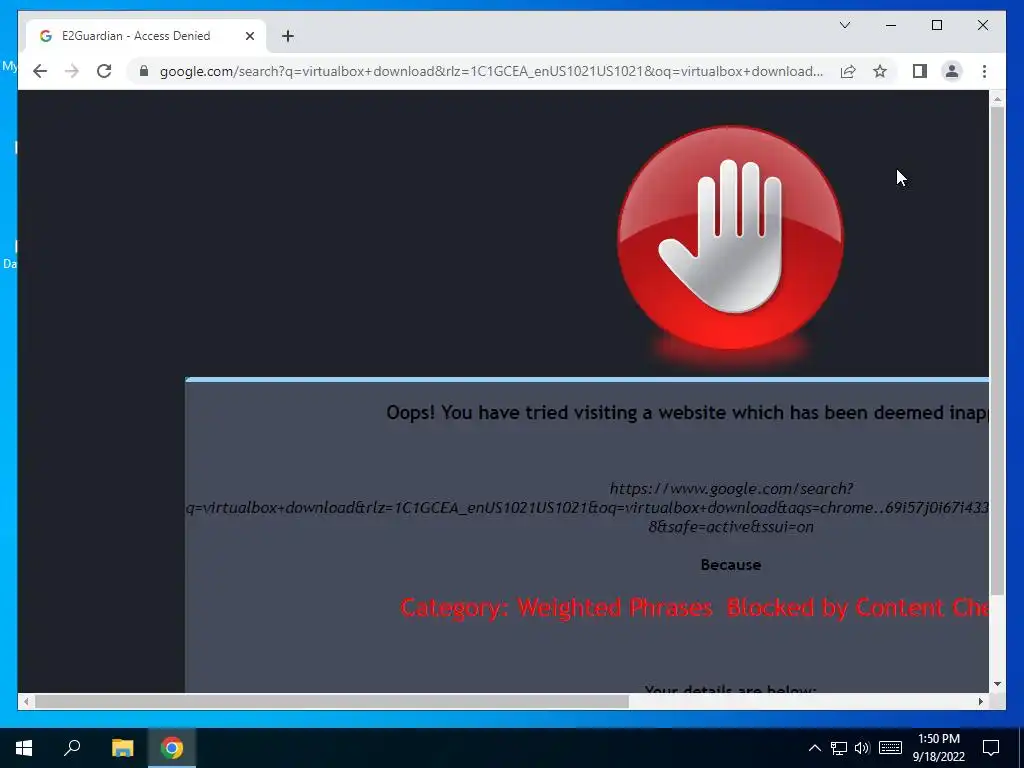Click the scroll right arrow
Screen dimensions: 1024x768
(x=981, y=701)
